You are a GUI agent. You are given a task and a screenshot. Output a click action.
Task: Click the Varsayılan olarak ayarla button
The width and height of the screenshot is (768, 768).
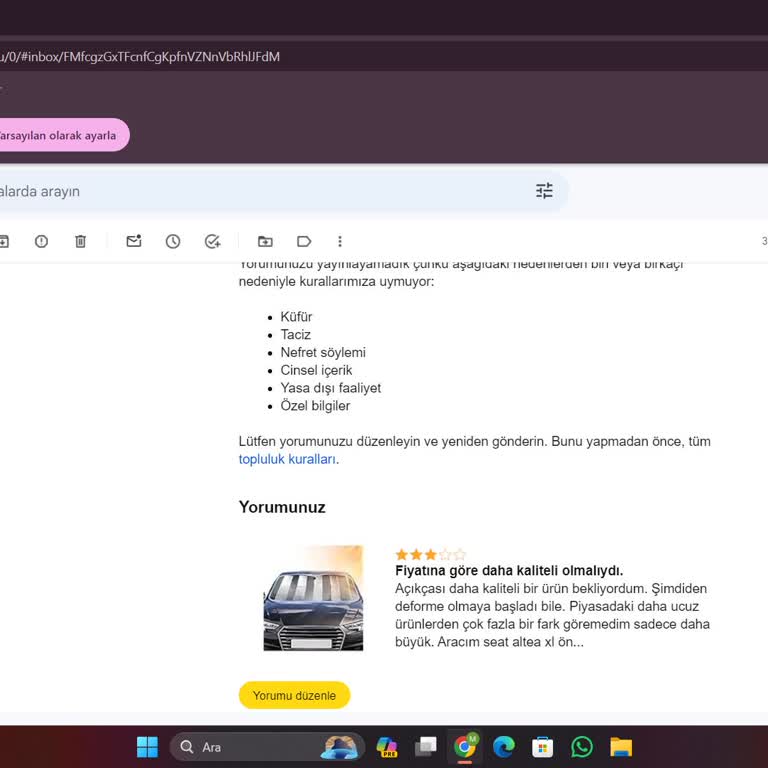click(x=64, y=135)
